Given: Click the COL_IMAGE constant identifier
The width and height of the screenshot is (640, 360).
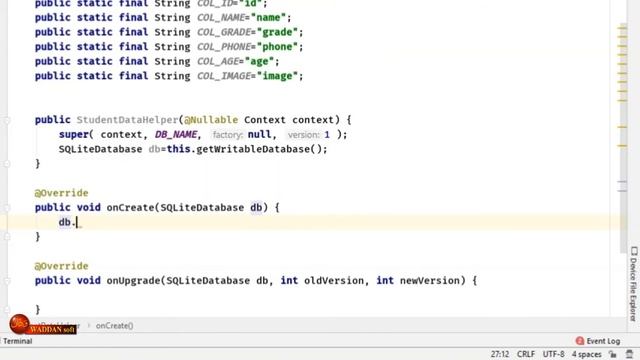Looking at the screenshot, I should pyautogui.click(x=224, y=76).
